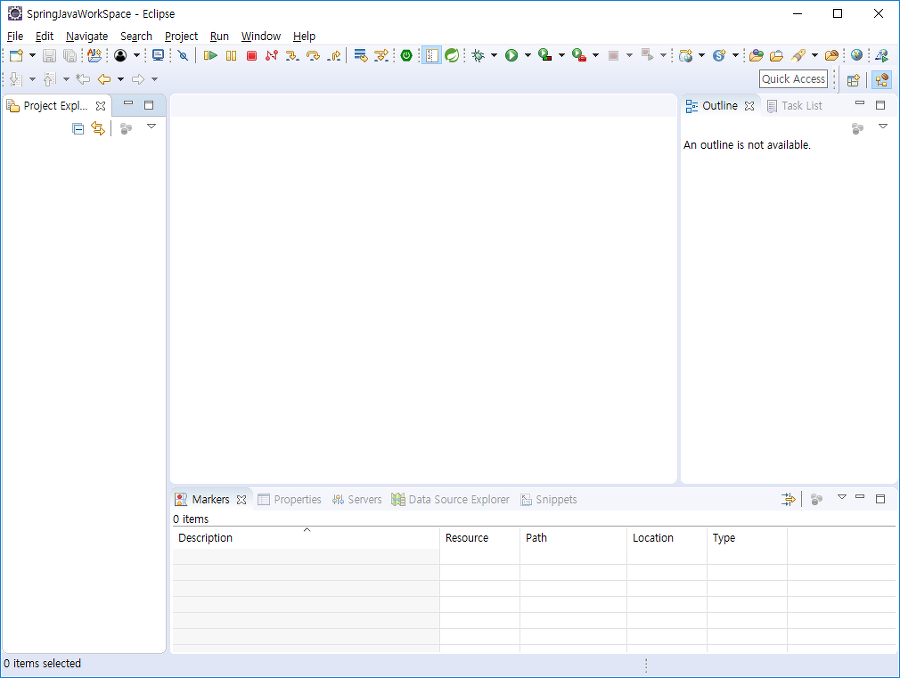Viewport: 900px width, 678px height.
Task: Open the Outline view menu triangle
Action: [883, 126]
